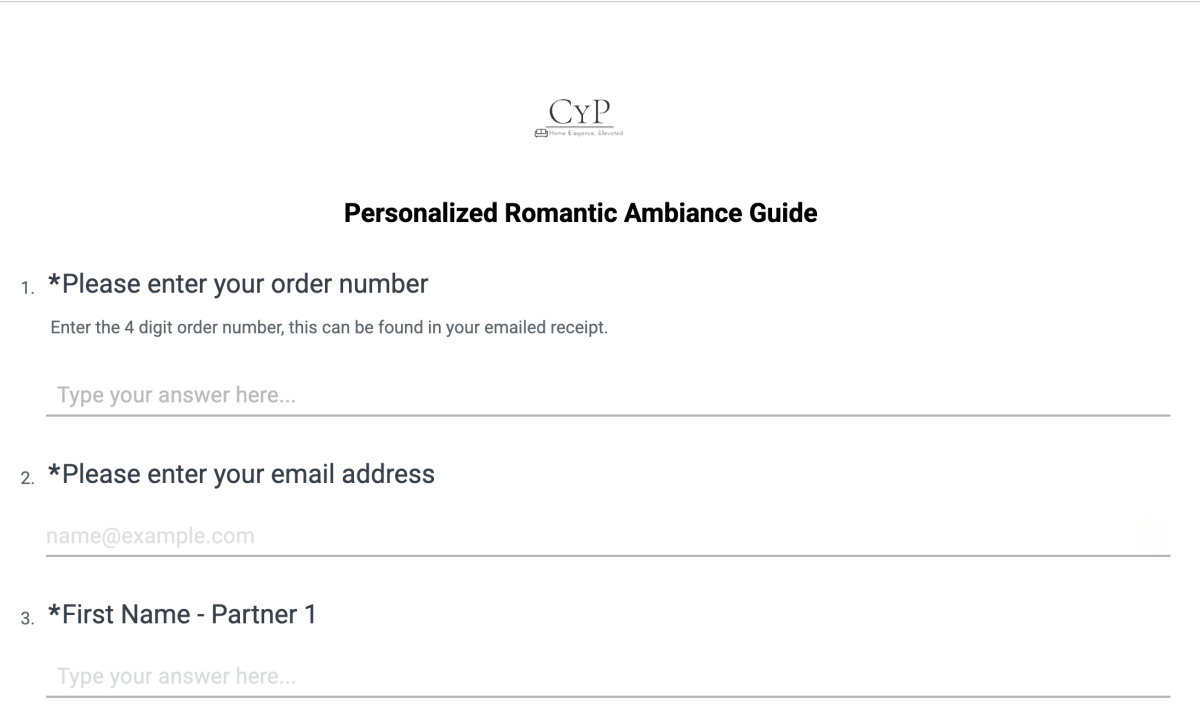The height and width of the screenshot is (705, 1200).
Task: Click the required asterisk on order number question
Action: (x=54, y=282)
